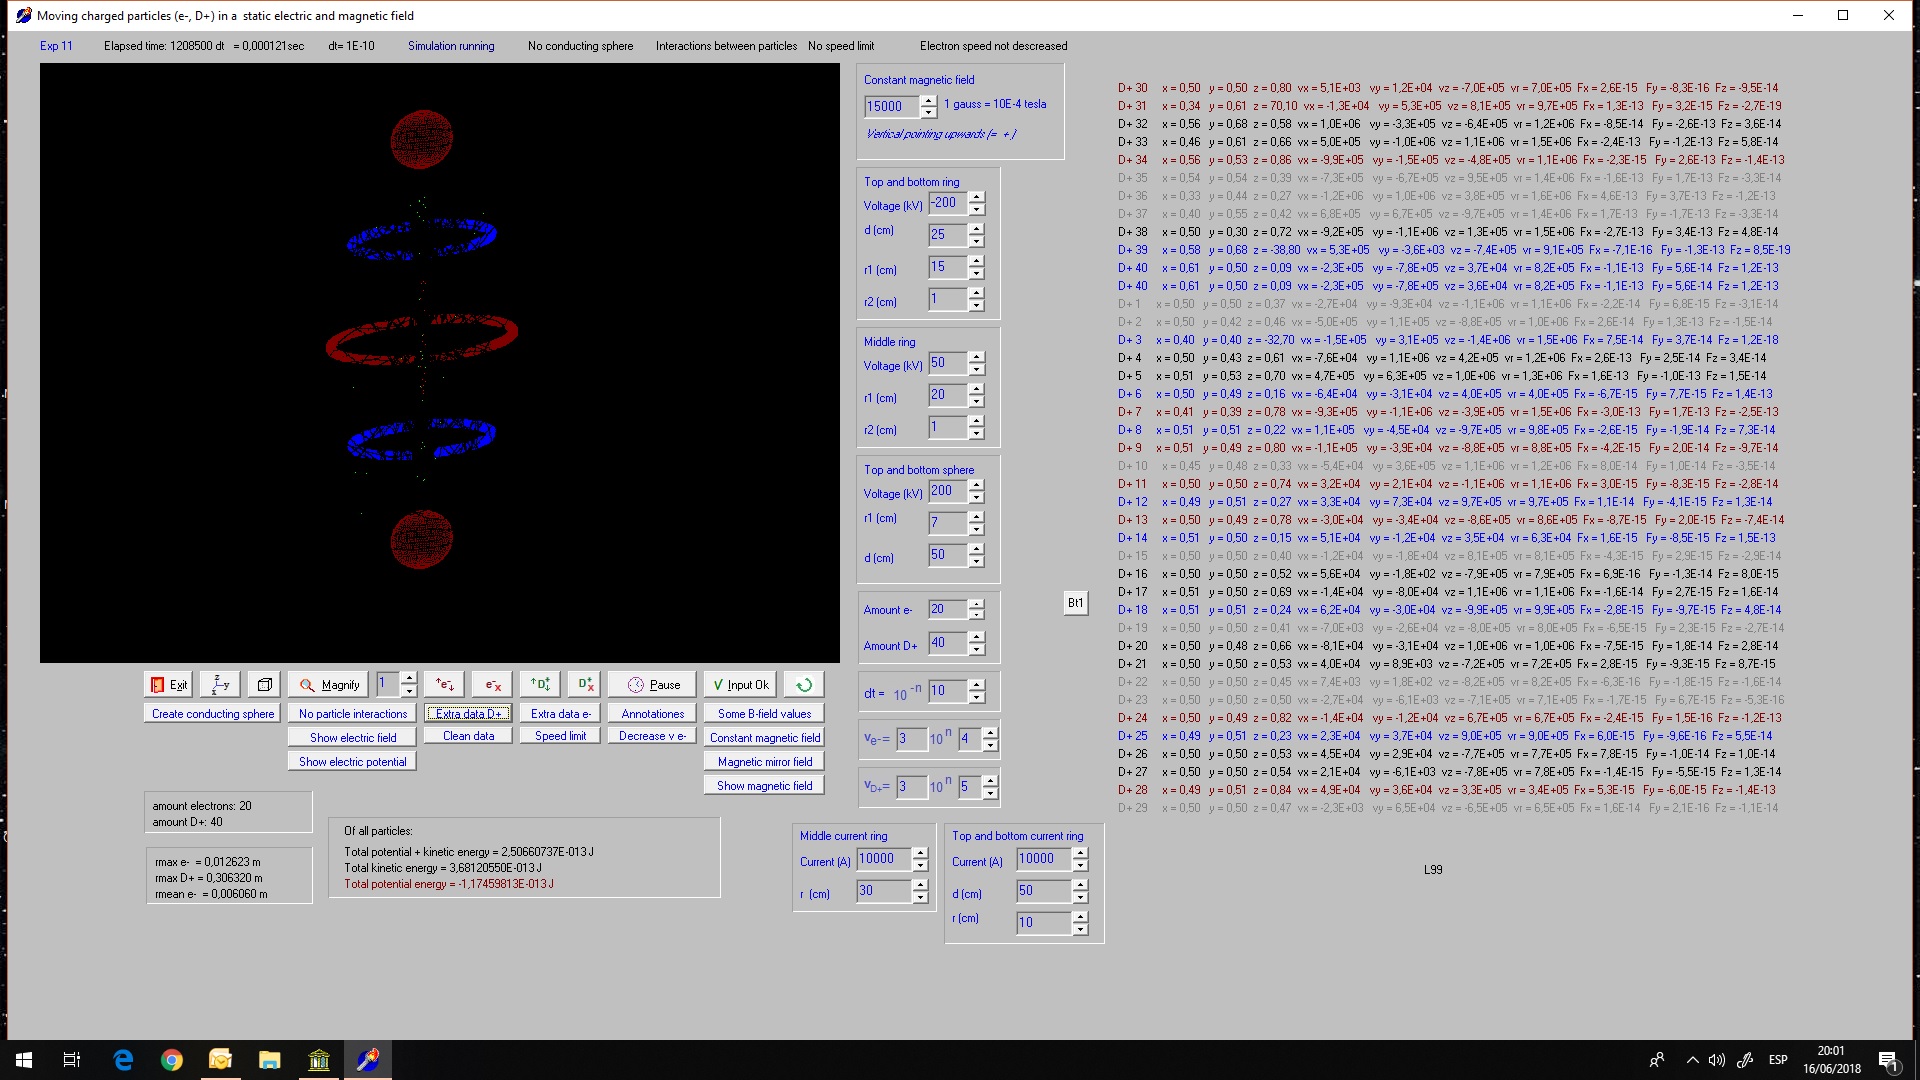The image size is (1920, 1080).
Task: Click the add electrons e- arrows icon
Action: [x=445, y=685]
